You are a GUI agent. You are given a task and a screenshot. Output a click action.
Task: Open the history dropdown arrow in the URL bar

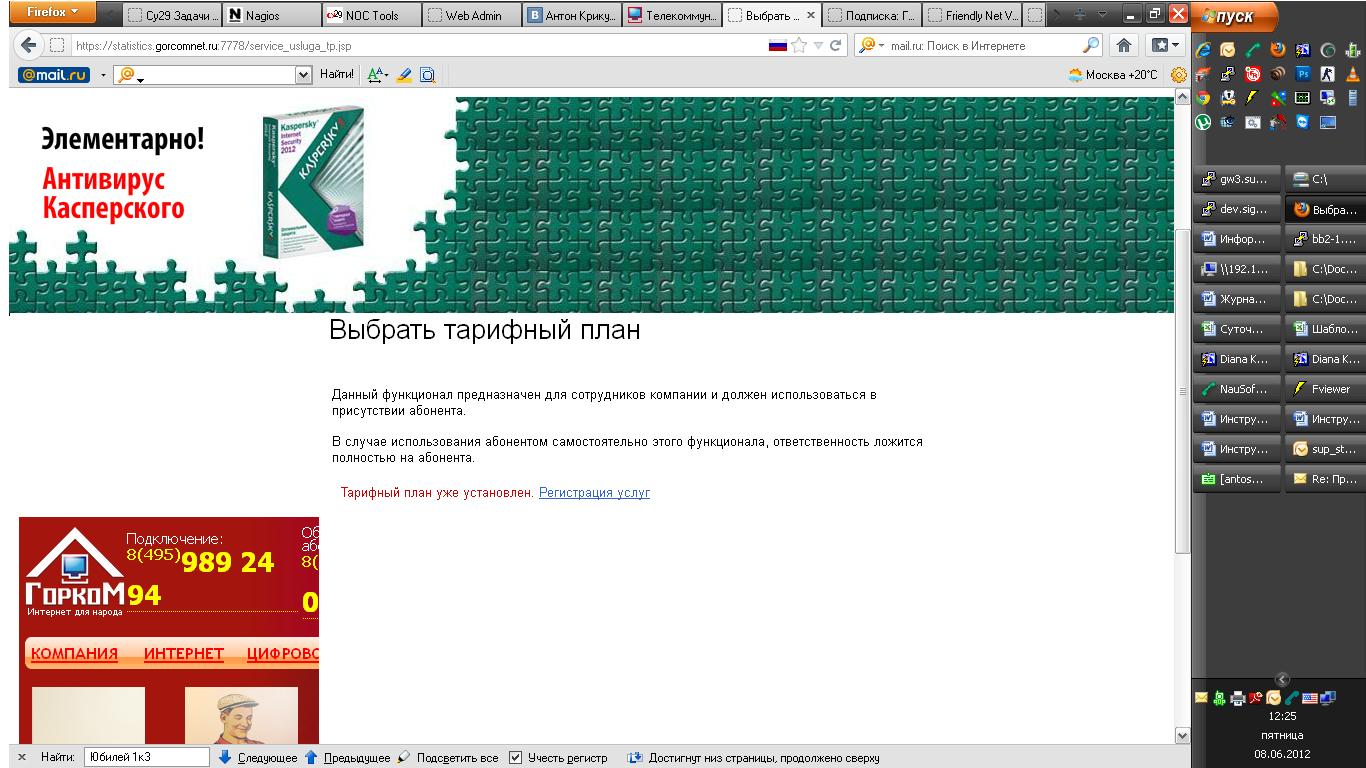[x=818, y=45]
